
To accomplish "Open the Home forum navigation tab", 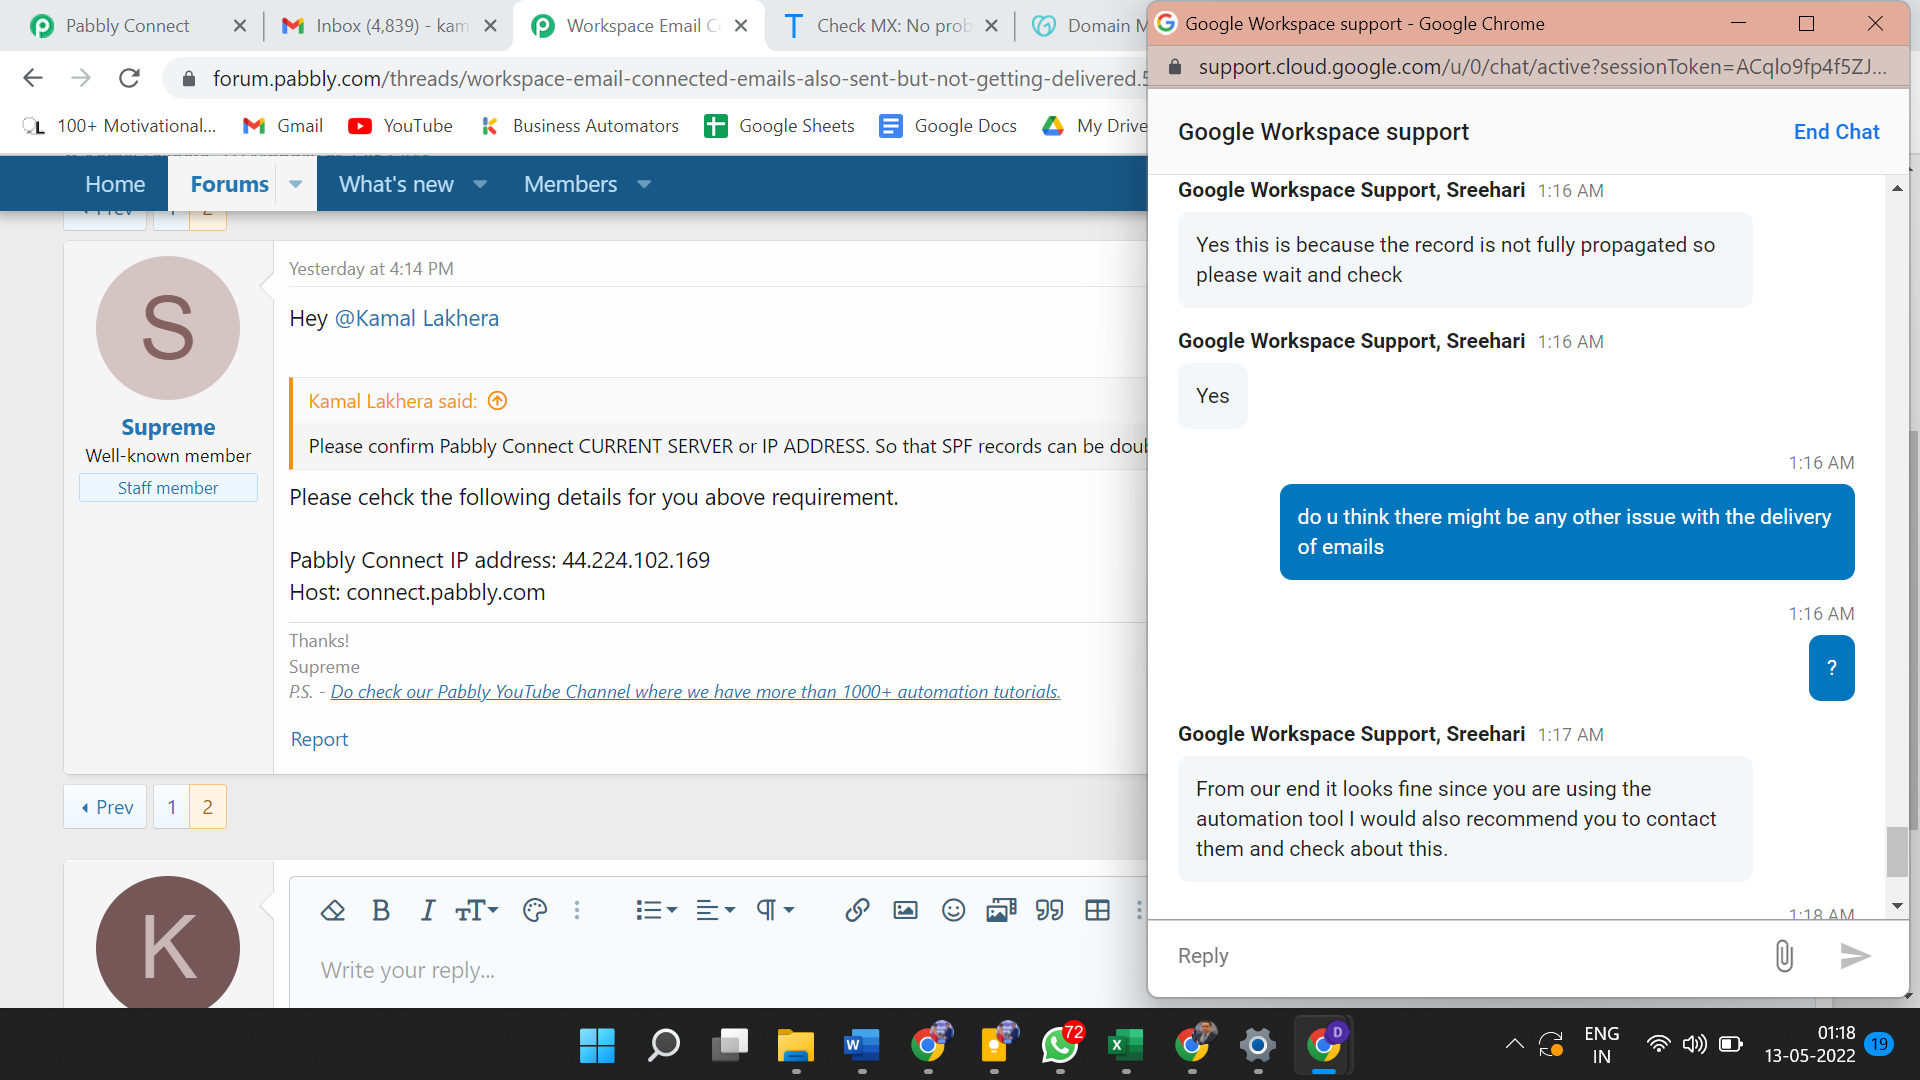I will point(115,184).
